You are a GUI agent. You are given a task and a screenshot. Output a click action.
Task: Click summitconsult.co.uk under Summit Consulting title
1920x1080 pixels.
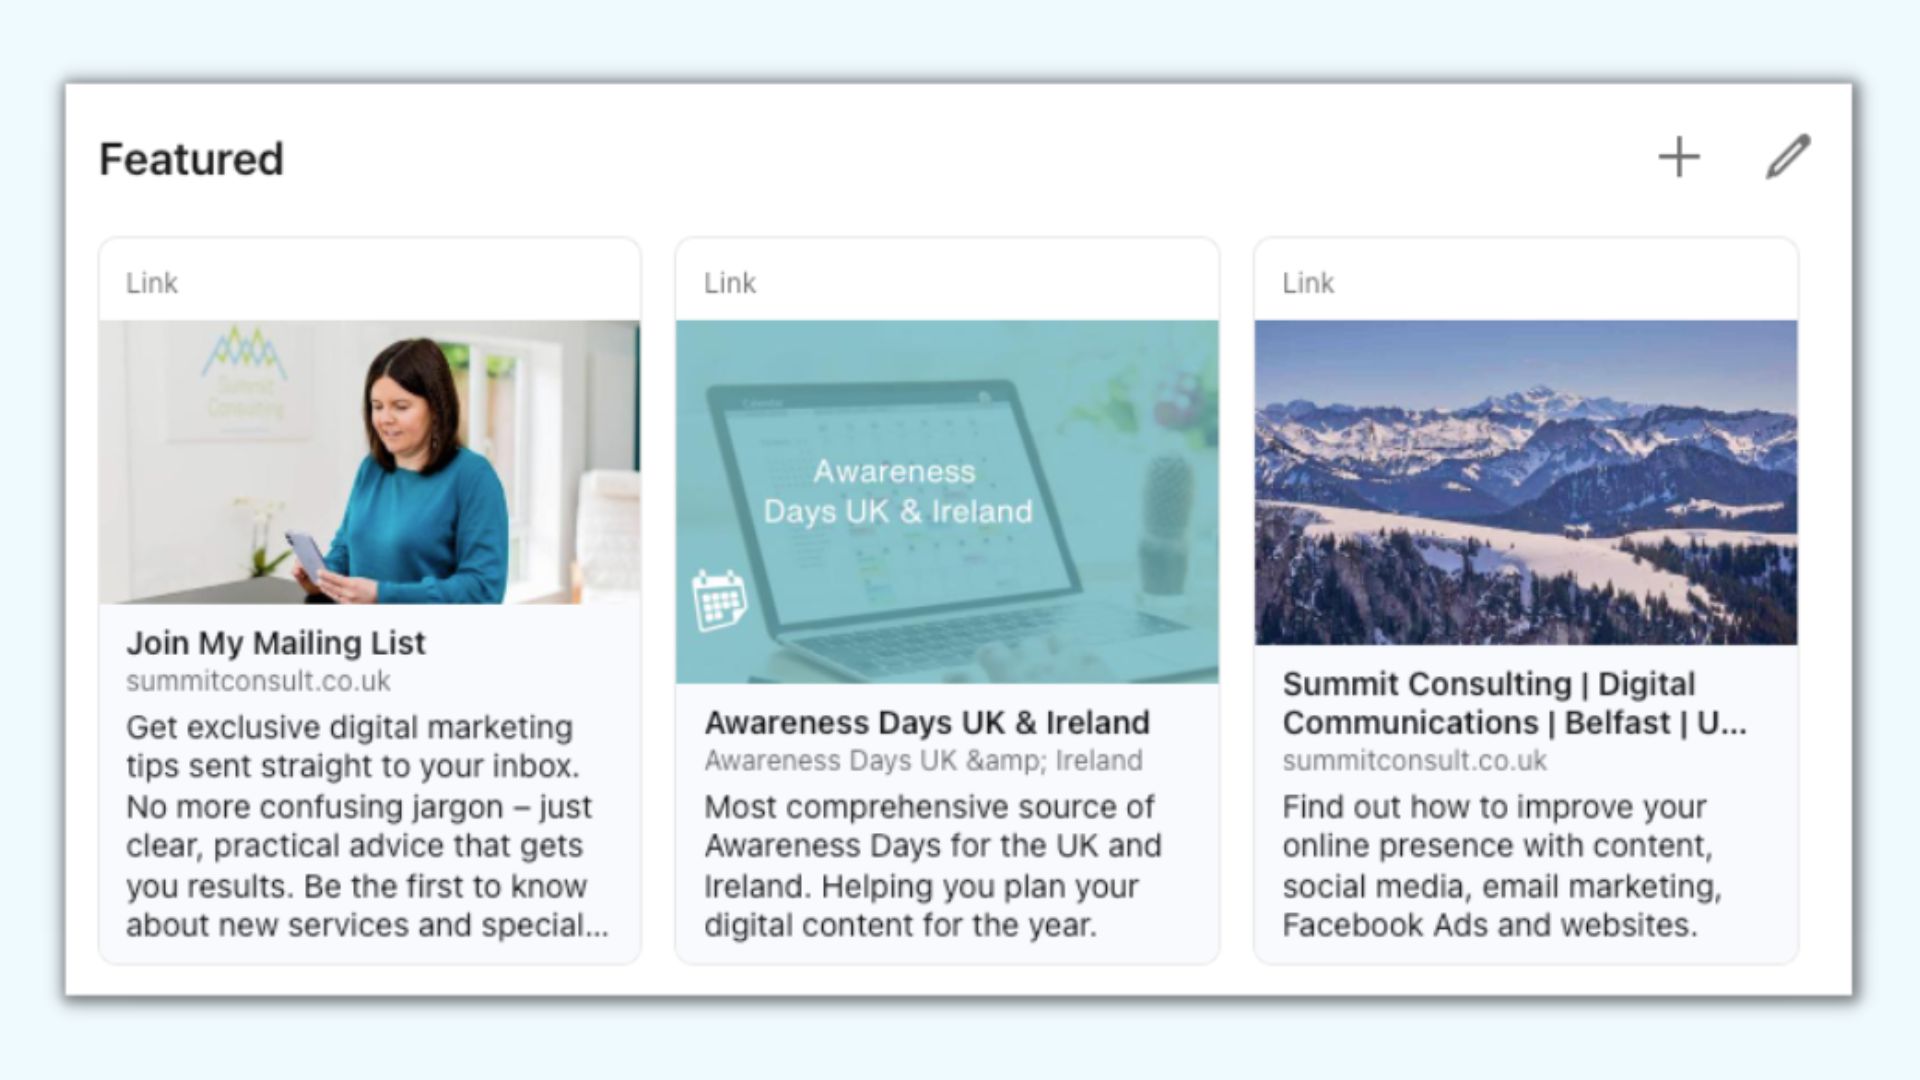point(1414,761)
